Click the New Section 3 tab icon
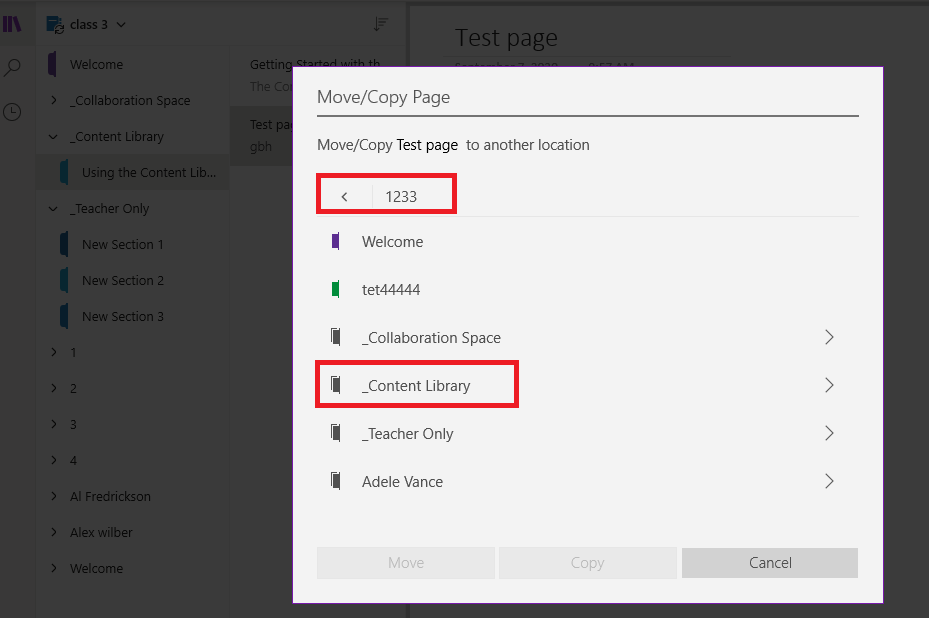The image size is (929, 618). click(64, 316)
